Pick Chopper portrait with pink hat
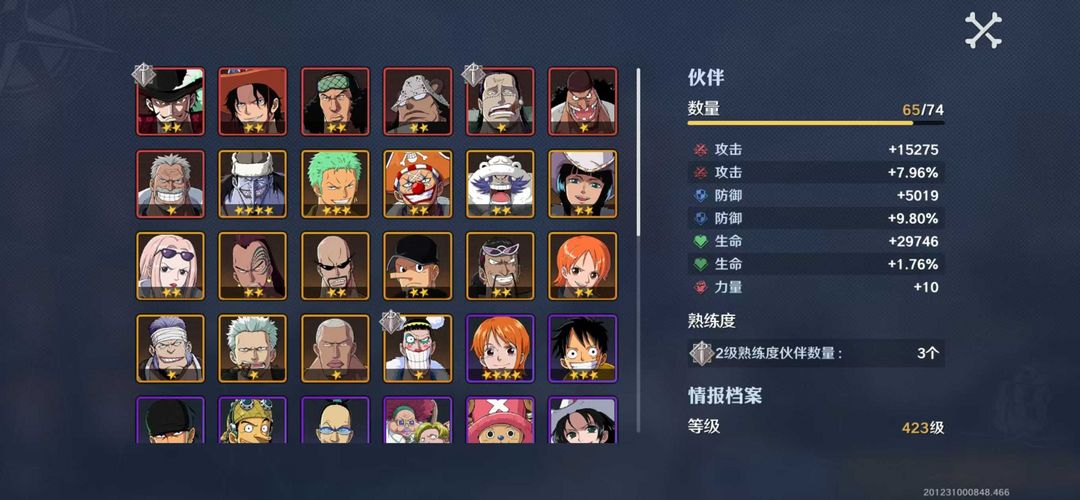 501,419
